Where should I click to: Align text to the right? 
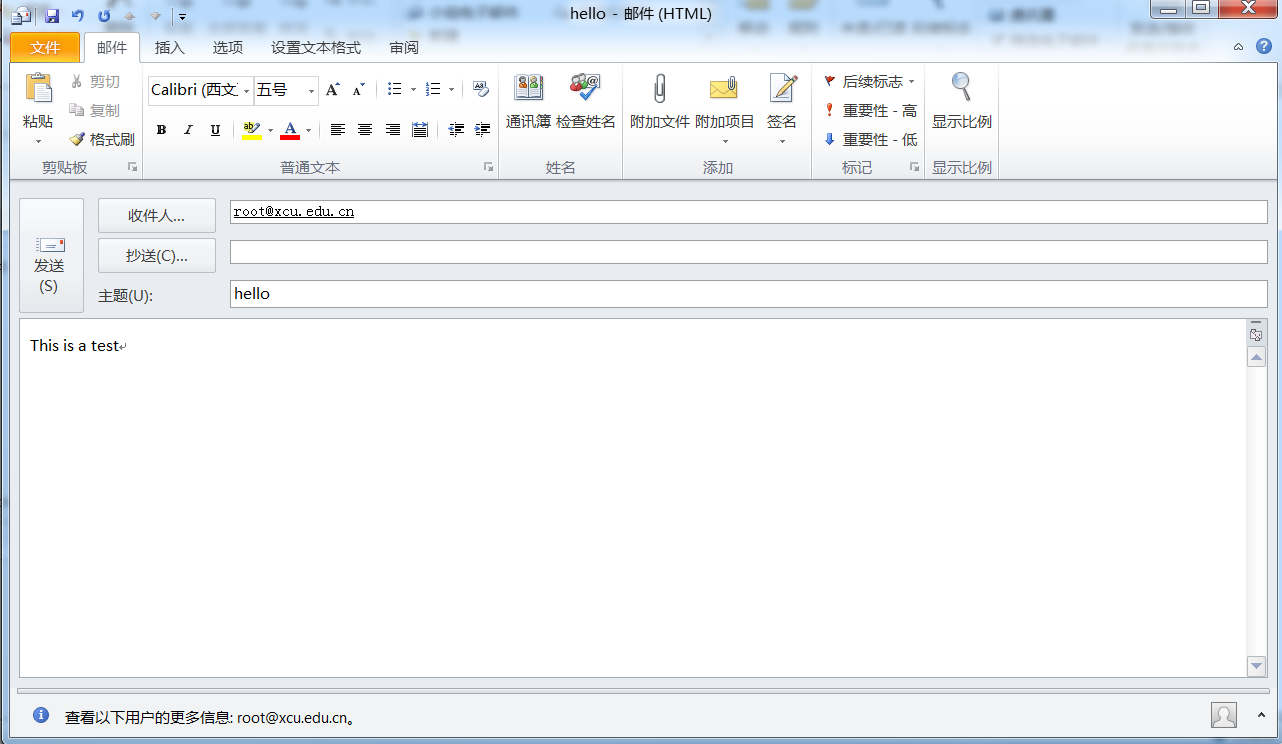(393, 130)
